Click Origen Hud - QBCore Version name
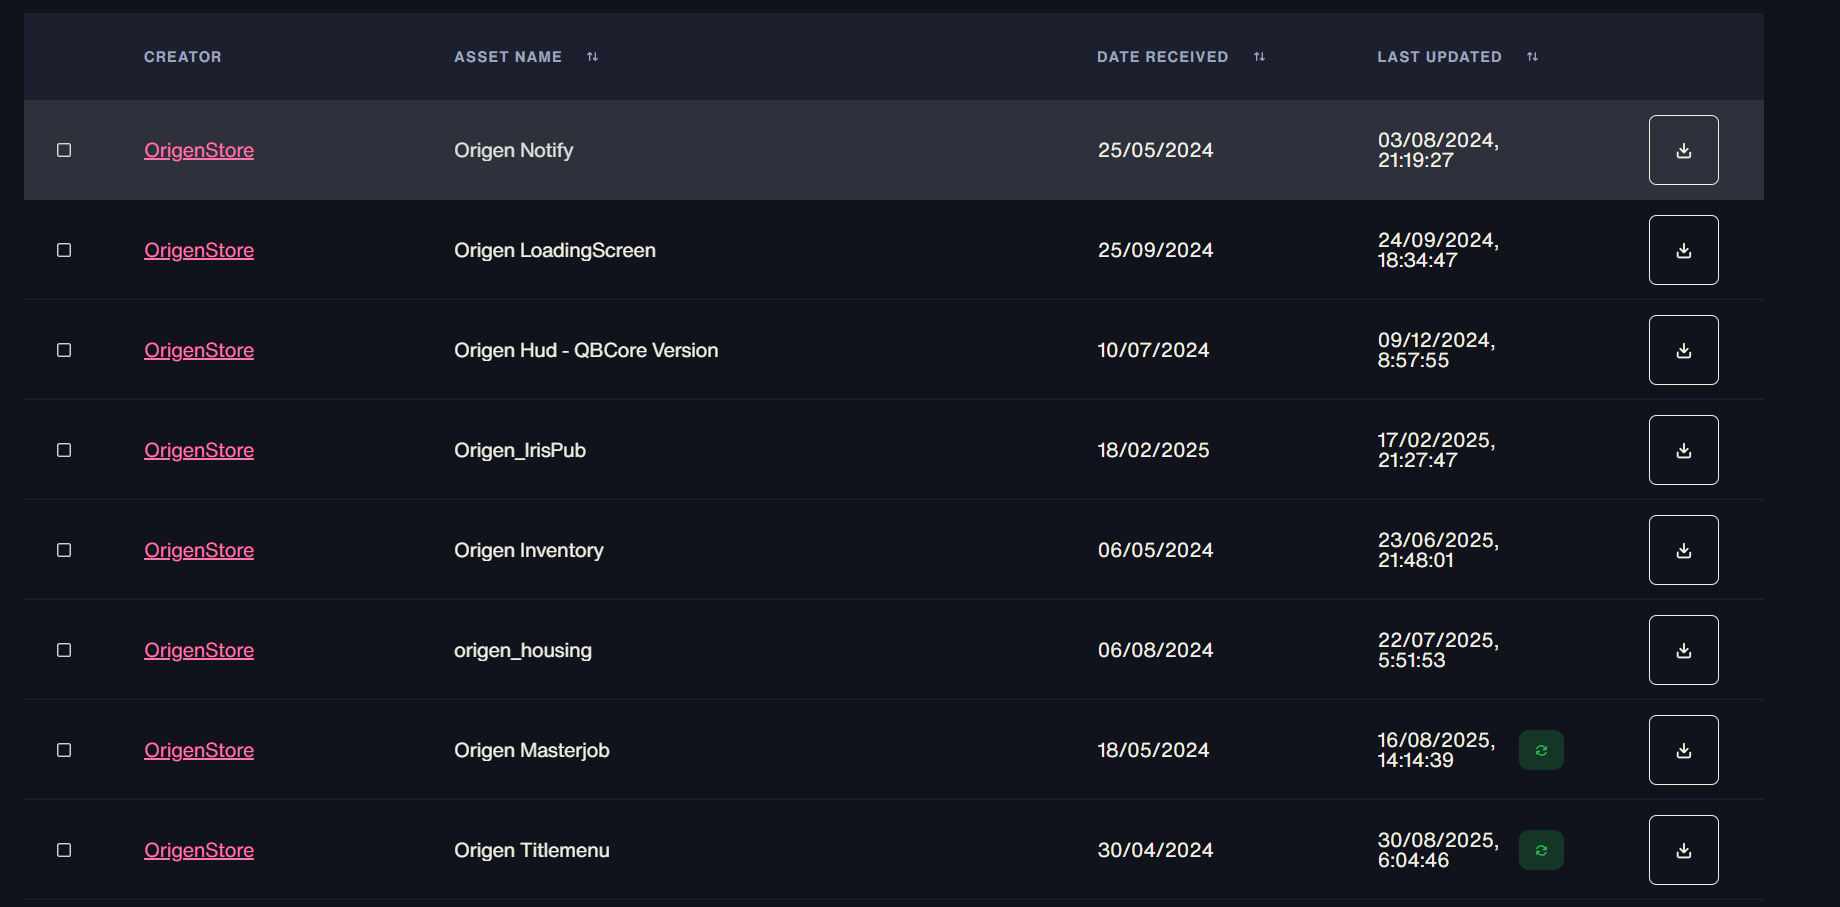Image resolution: width=1840 pixels, height=907 pixels. tap(586, 350)
